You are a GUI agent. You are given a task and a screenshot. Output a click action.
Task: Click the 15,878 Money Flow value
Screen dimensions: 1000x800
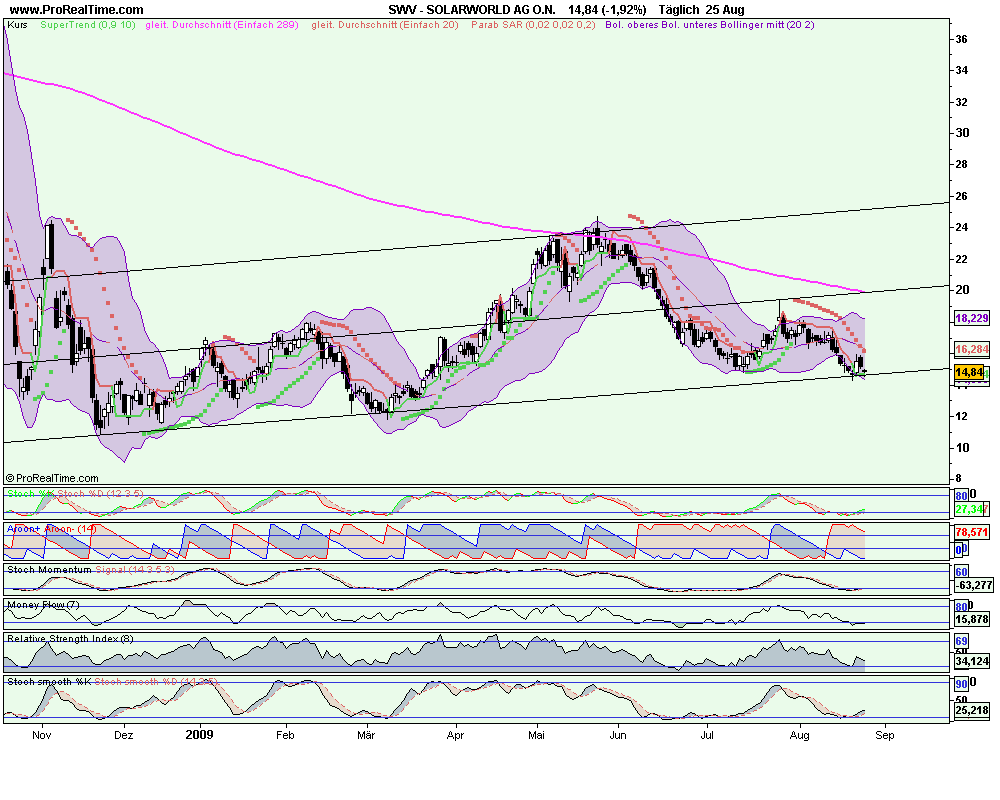tap(972, 619)
